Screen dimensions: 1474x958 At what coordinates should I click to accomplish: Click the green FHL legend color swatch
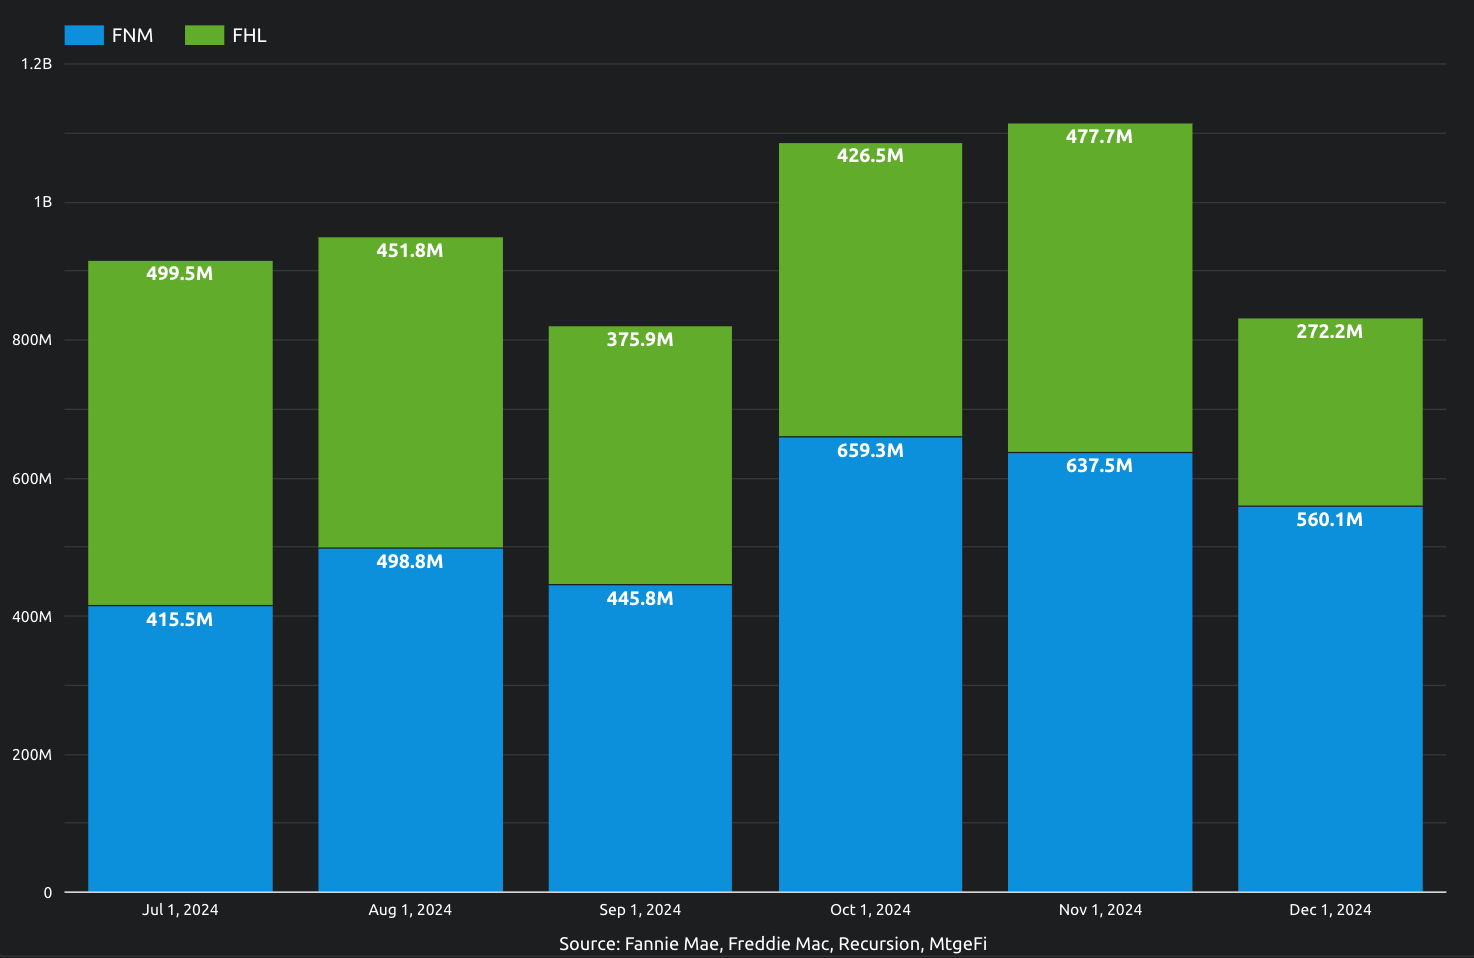pos(204,35)
